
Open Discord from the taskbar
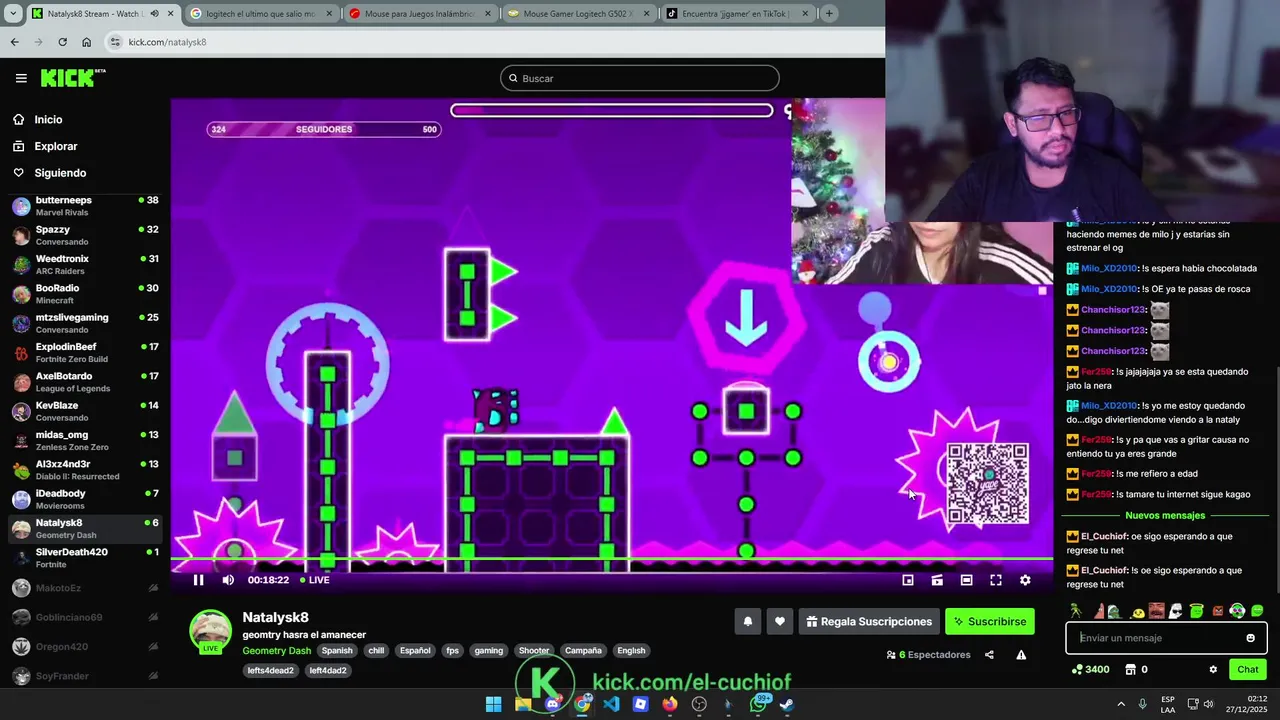[x=552, y=704]
